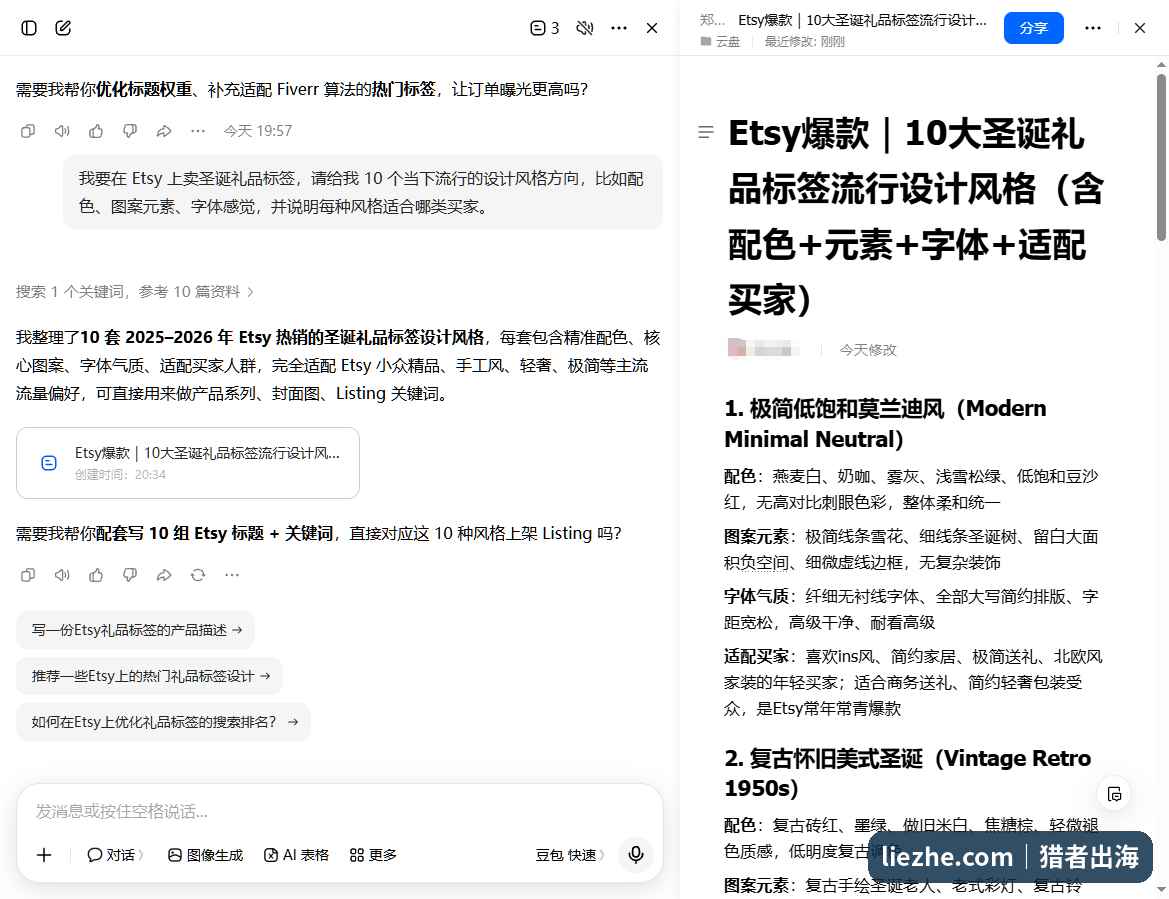Open the 云盘 folder location link
The width and height of the screenshot is (1169, 899).
pyautogui.click(x=720, y=42)
